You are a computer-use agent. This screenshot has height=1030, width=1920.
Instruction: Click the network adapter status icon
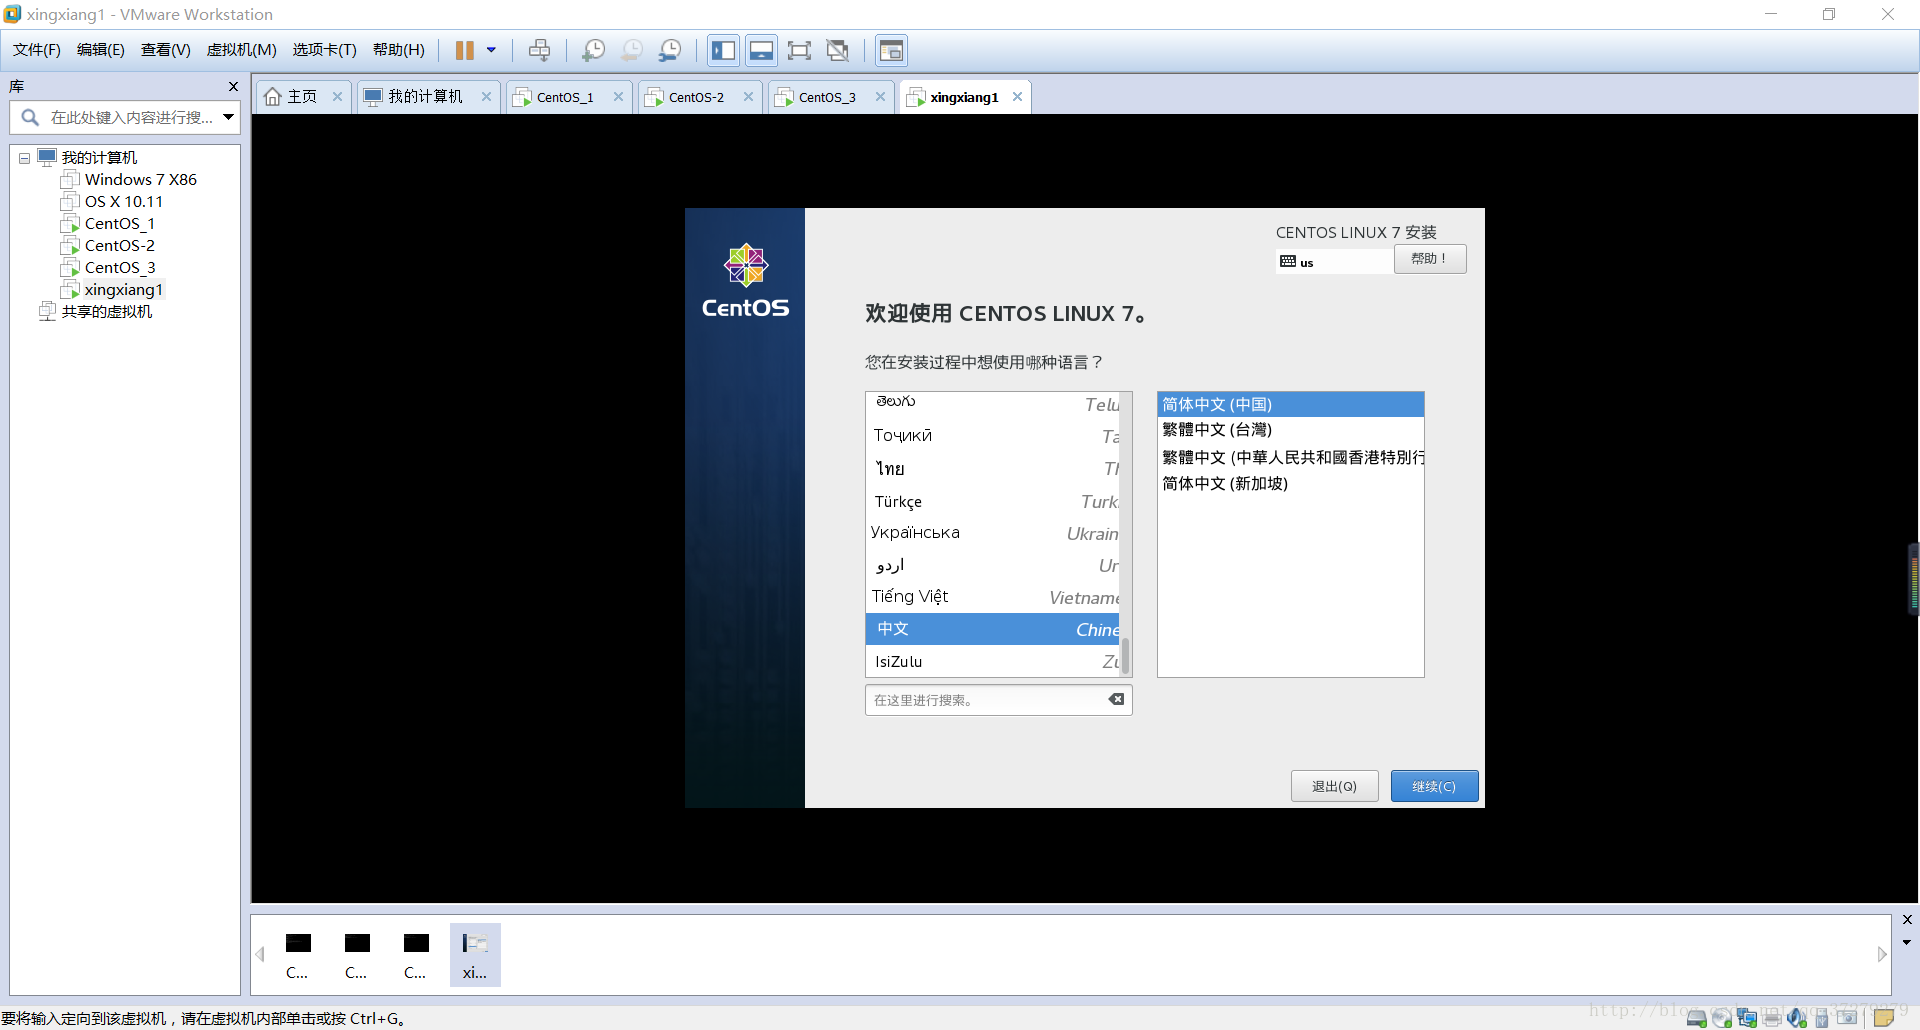(1747, 1019)
